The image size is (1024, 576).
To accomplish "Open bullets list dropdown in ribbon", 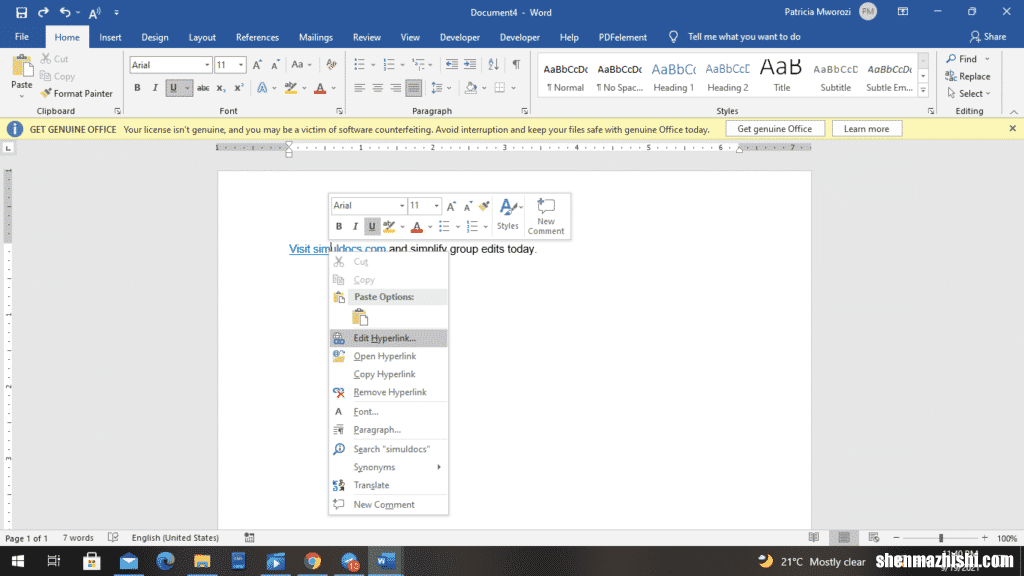I will [x=374, y=65].
